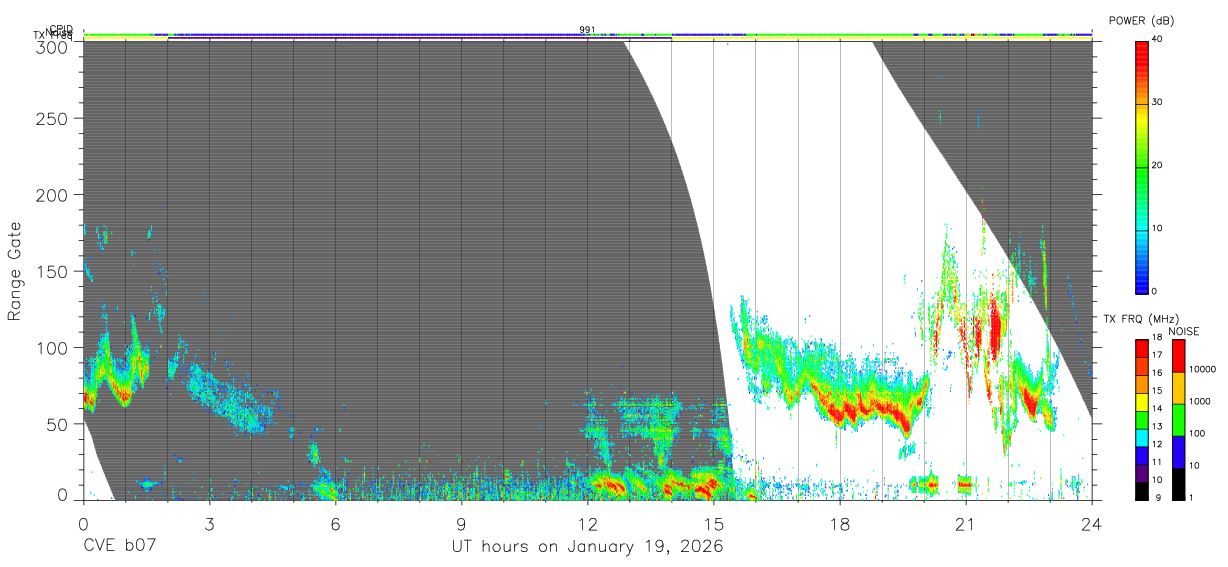Click the yellow TX FRQ swatch between 15 and 14
This screenshot has width=1228, height=567.
click(x=1140, y=402)
